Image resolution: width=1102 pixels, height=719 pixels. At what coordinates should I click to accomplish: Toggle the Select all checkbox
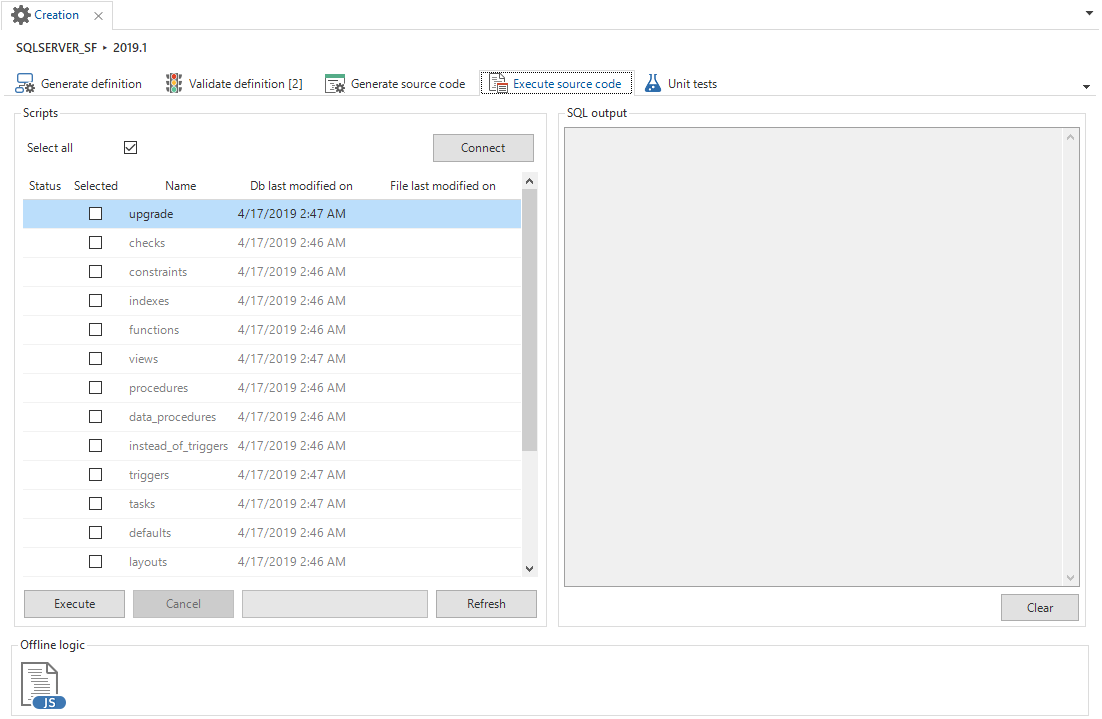pos(130,148)
